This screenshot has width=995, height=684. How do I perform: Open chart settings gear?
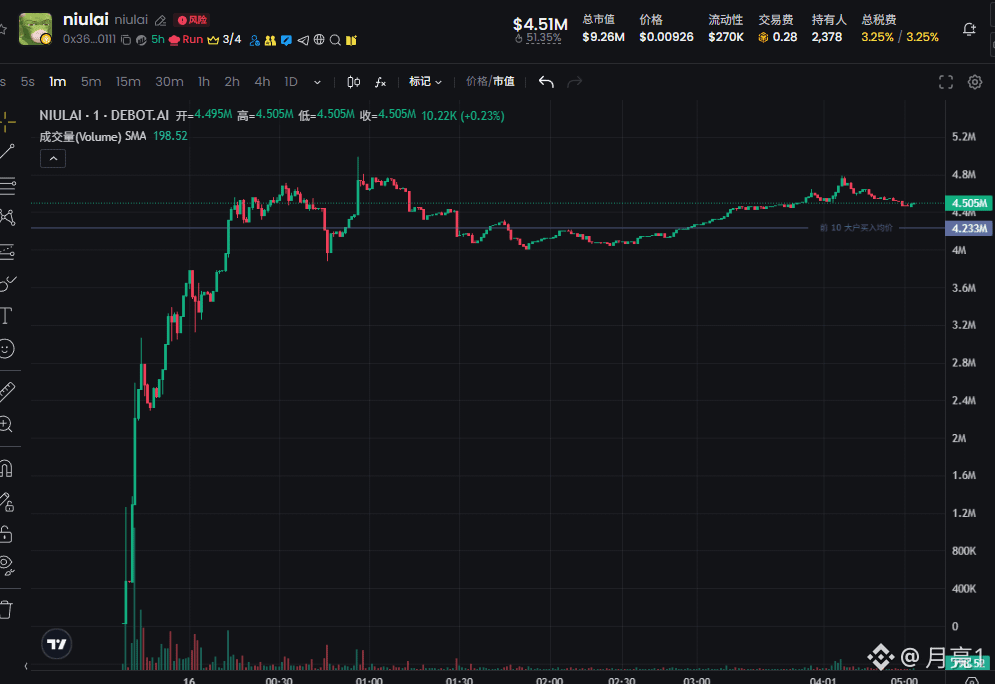coord(975,82)
